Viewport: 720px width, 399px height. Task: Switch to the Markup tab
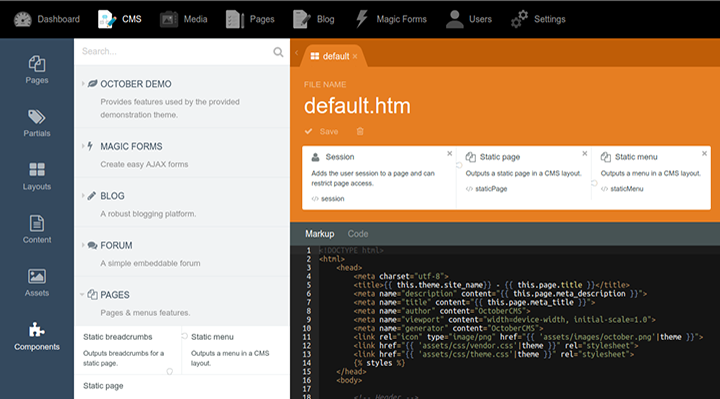click(320, 234)
